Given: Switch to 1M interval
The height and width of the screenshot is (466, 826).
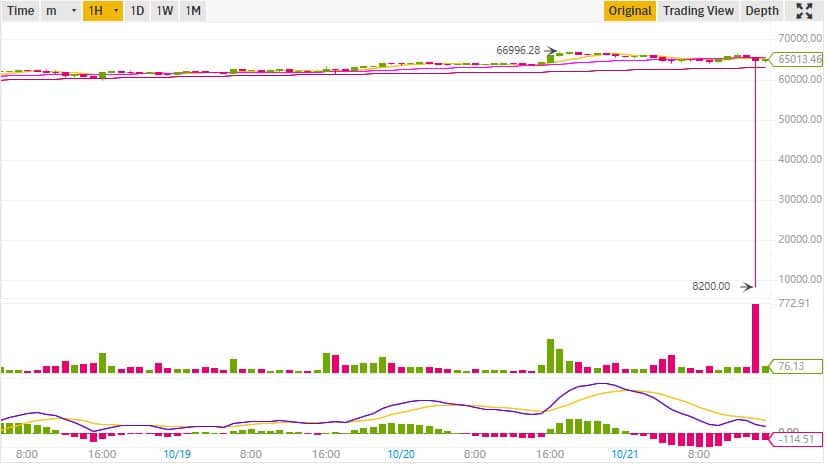Looking at the screenshot, I should click(x=193, y=11).
